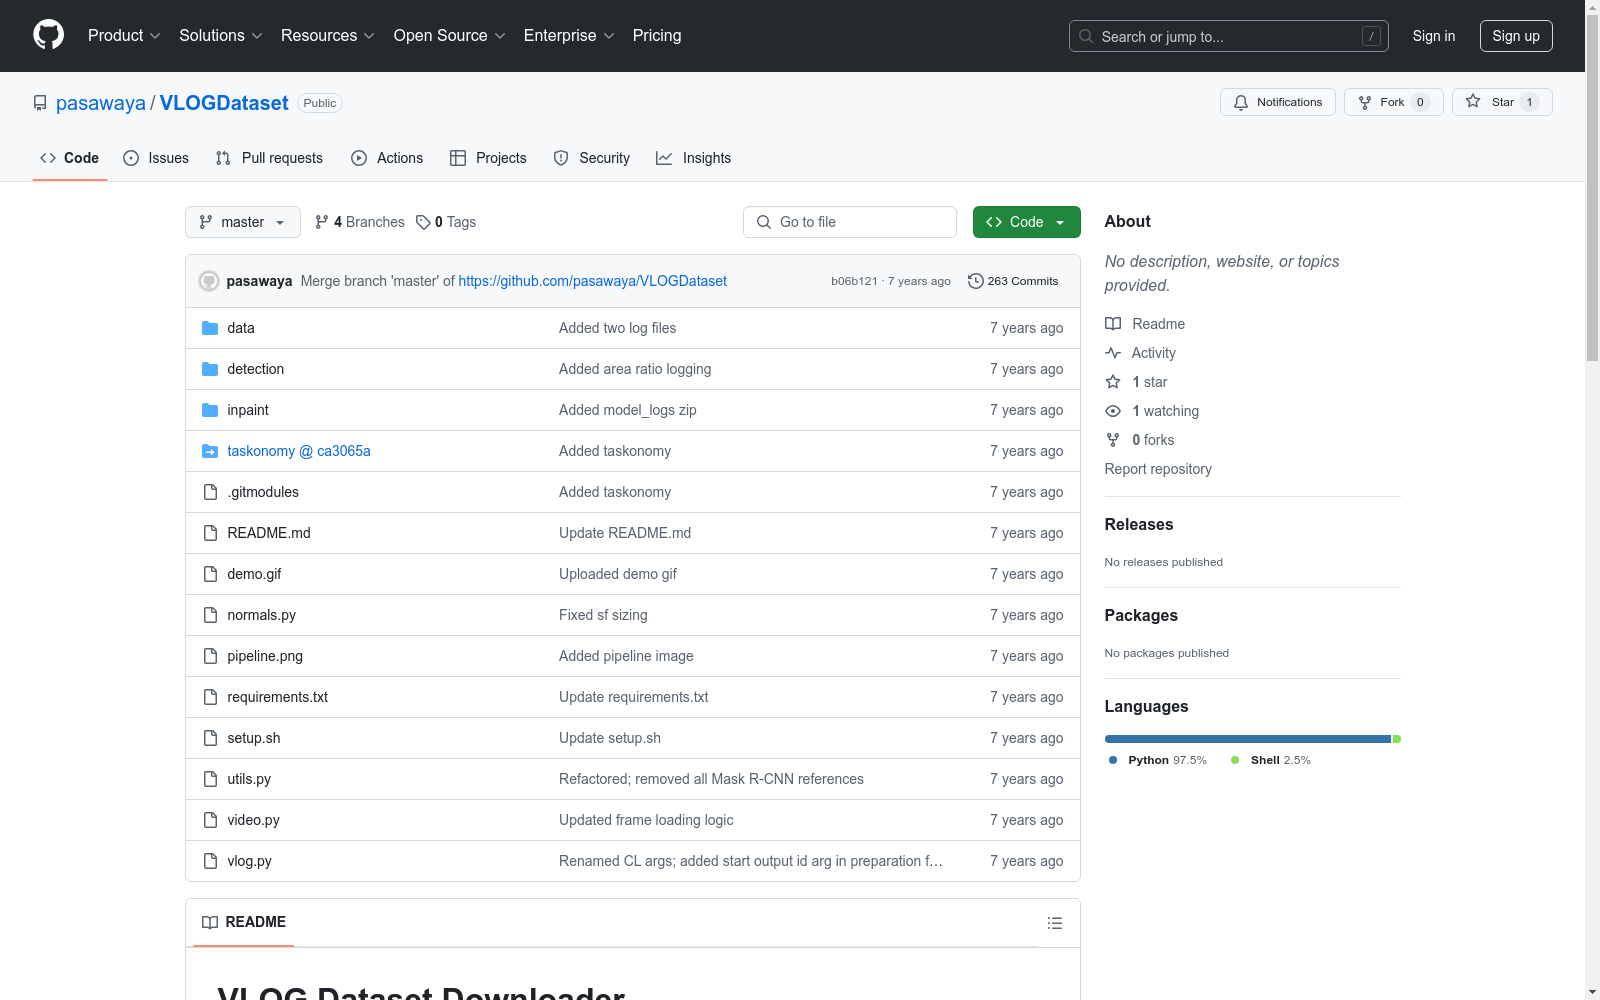Click the blue Python language dot
1600x1000 pixels.
[x=1113, y=760]
